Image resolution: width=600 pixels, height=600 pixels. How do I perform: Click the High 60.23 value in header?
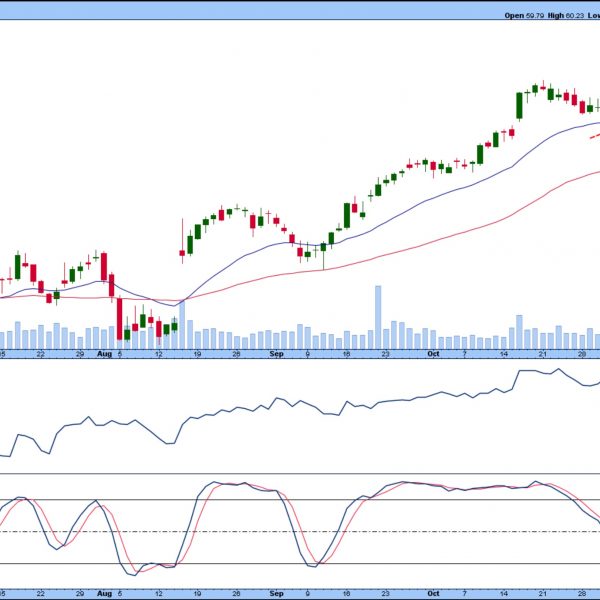click(x=566, y=16)
